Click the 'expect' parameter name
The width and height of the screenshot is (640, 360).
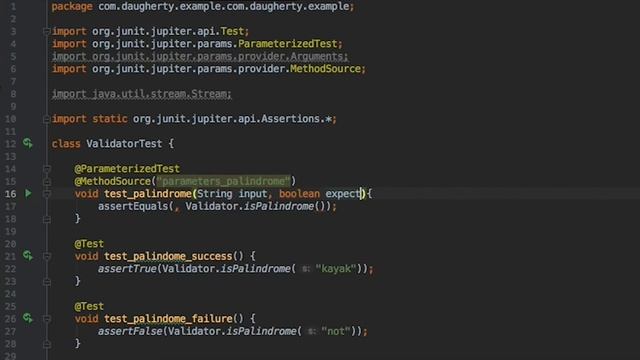coord(342,193)
